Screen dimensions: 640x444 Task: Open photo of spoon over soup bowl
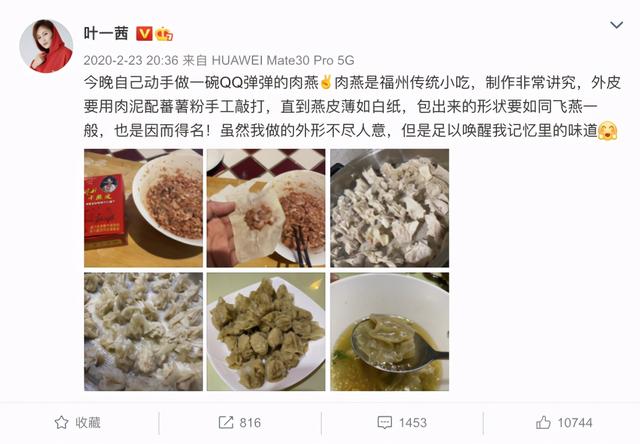pyautogui.click(x=389, y=332)
